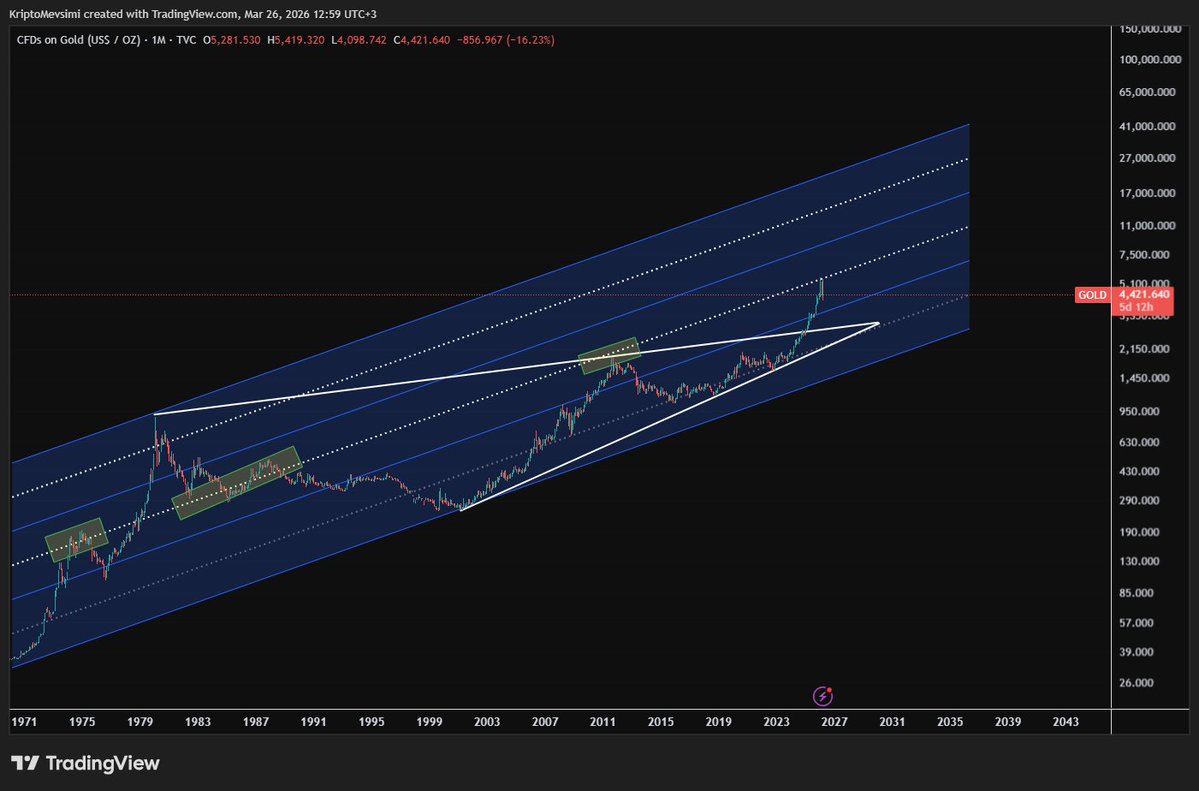The width and height of the screenshot is (1199, 791).
Task: Select the green box spanning 1983 to 1989
Action: 237,483
